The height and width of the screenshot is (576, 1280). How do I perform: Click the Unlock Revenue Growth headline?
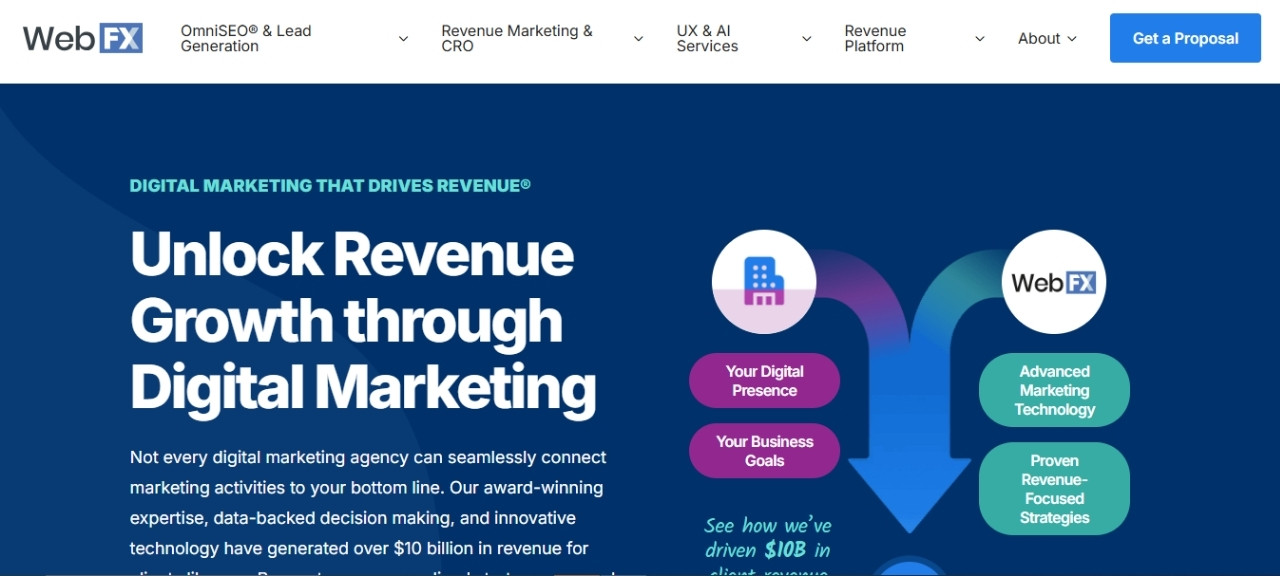pyautogui.click(x=363, y=321)
